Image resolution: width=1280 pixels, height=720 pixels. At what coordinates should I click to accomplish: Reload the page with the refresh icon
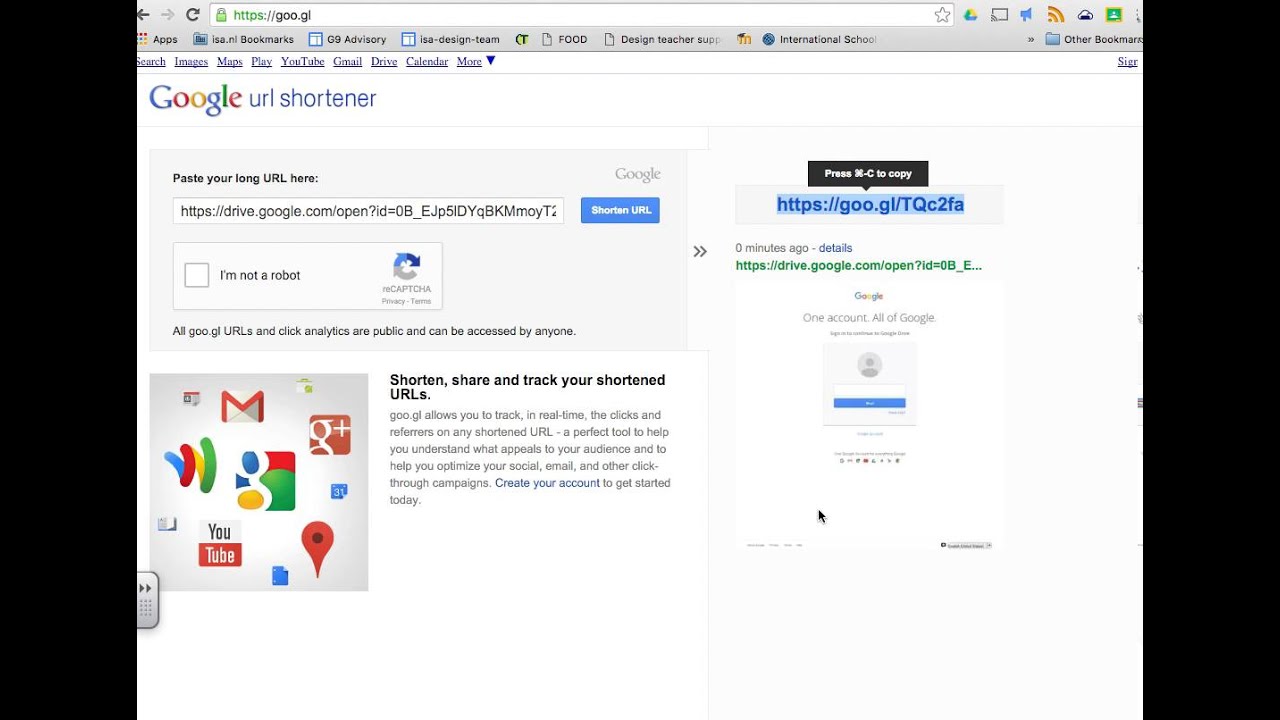click(x=193, y=15)
